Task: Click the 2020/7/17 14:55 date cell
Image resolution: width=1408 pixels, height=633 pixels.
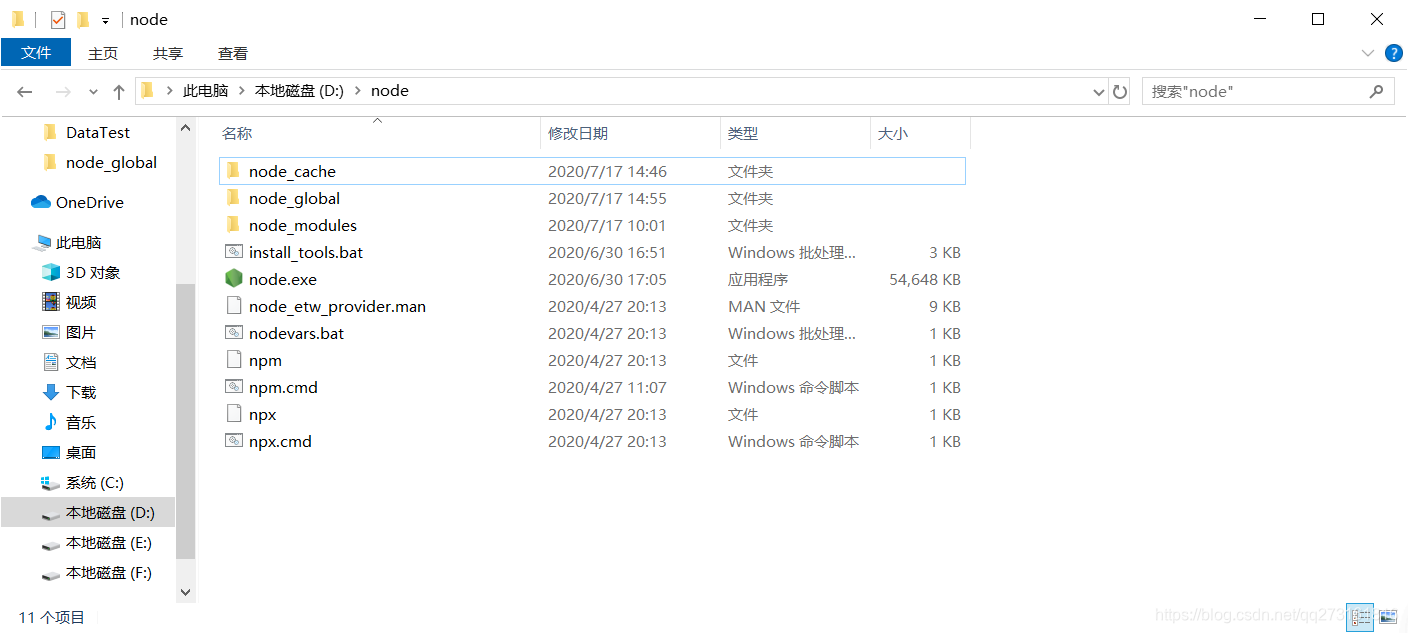Action: [607, 198]
